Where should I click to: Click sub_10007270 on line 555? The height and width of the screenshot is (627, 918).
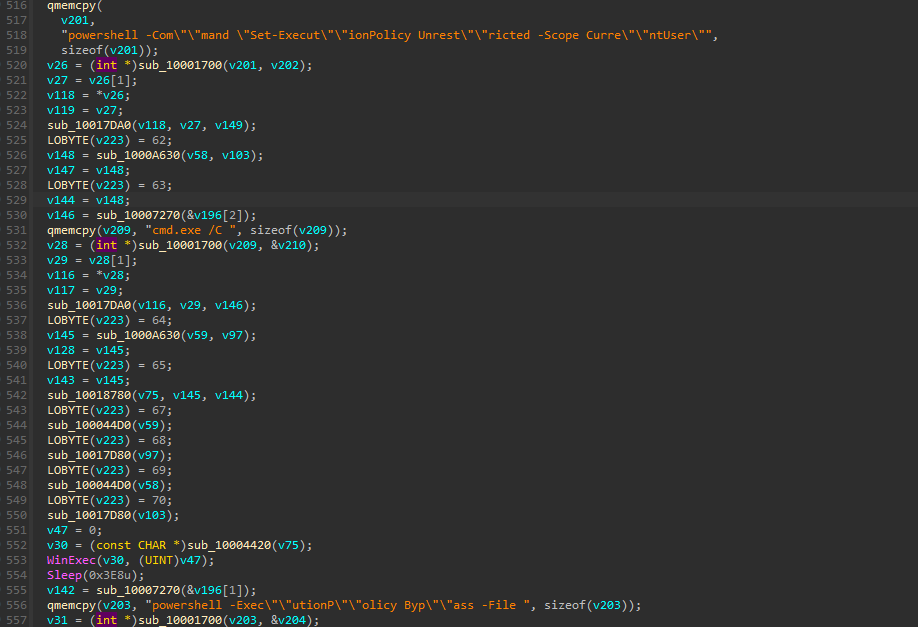click(138, 590)
